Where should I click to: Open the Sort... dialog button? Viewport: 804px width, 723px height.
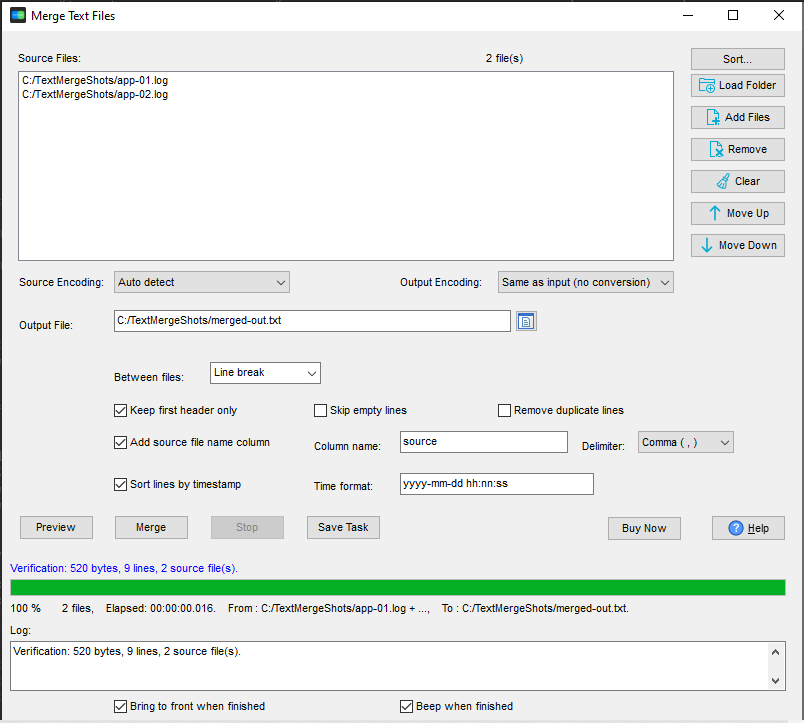tap(737, 59)
